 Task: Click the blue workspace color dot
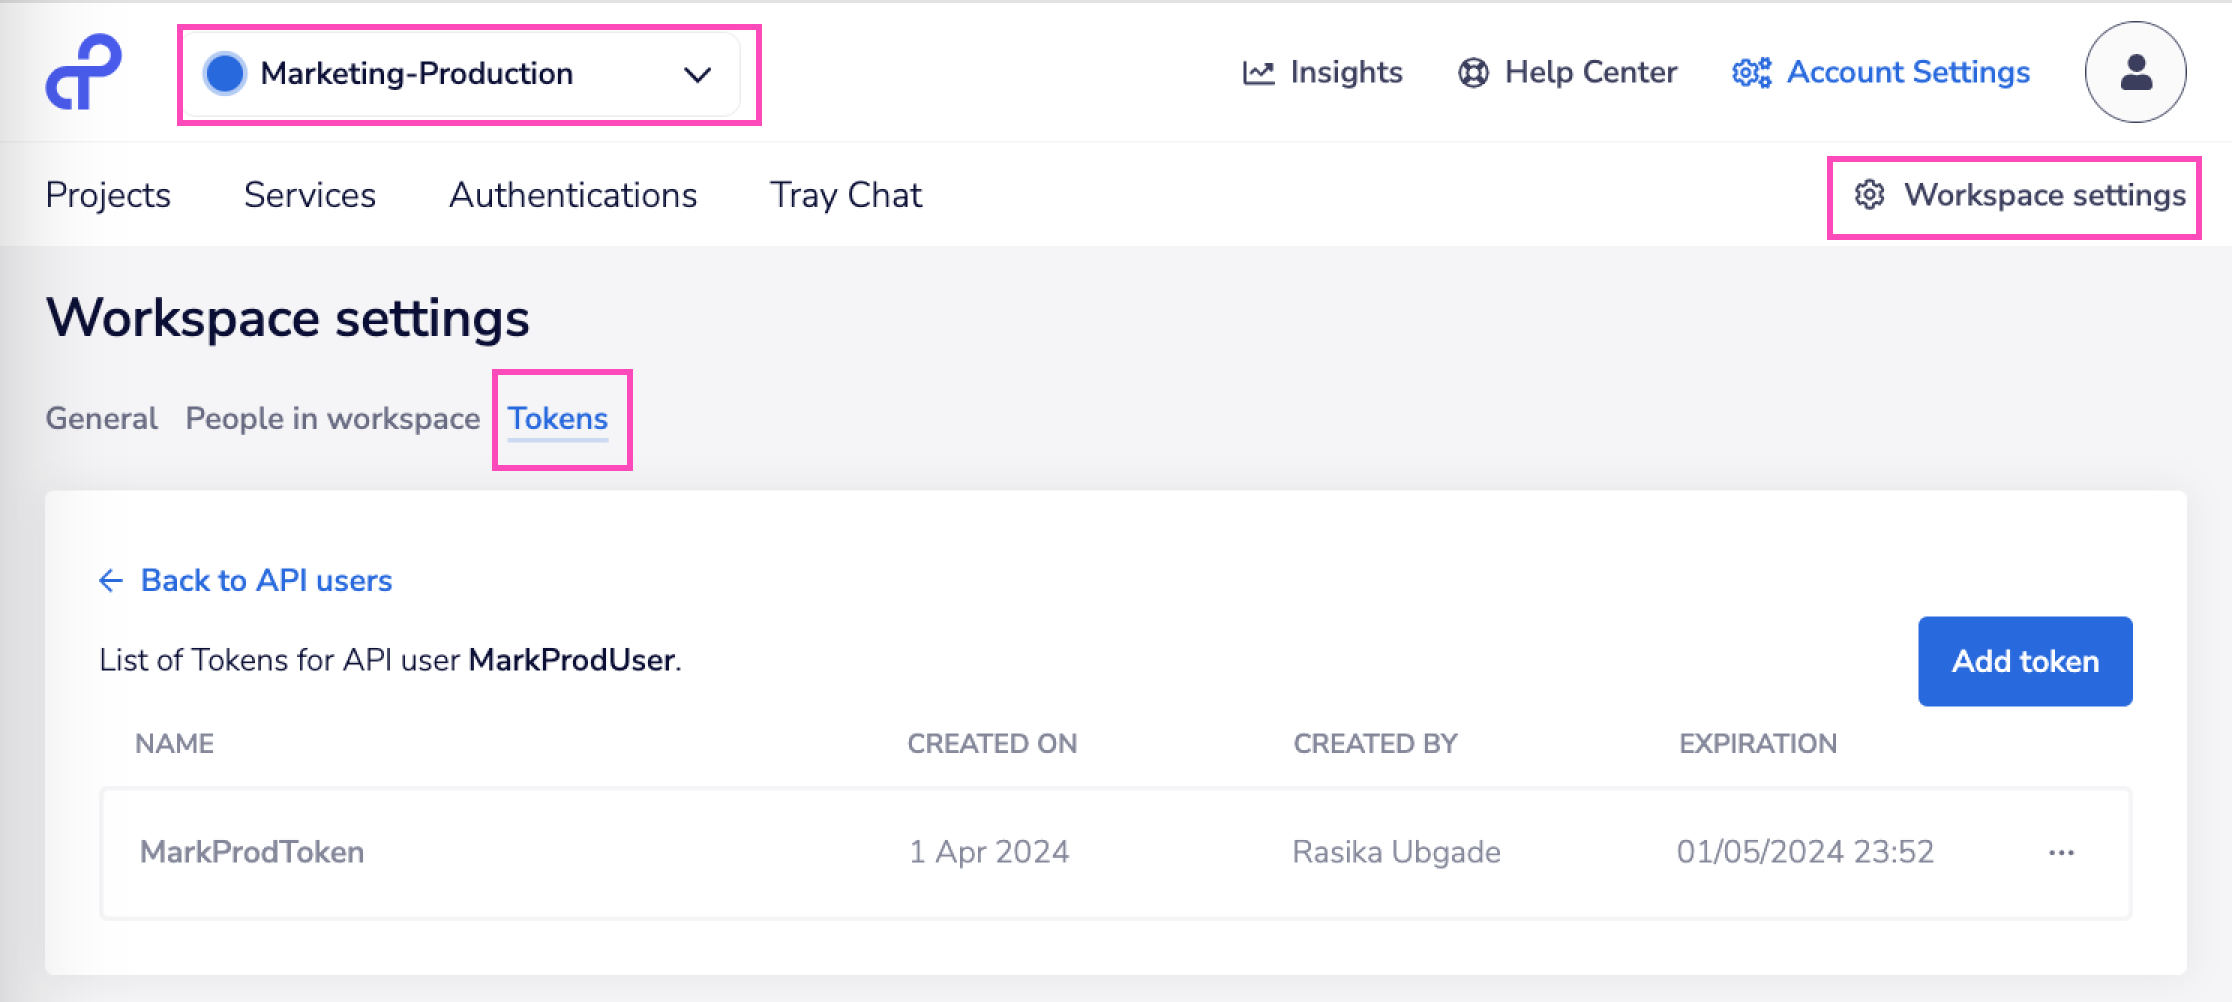[x=225, y=73]
